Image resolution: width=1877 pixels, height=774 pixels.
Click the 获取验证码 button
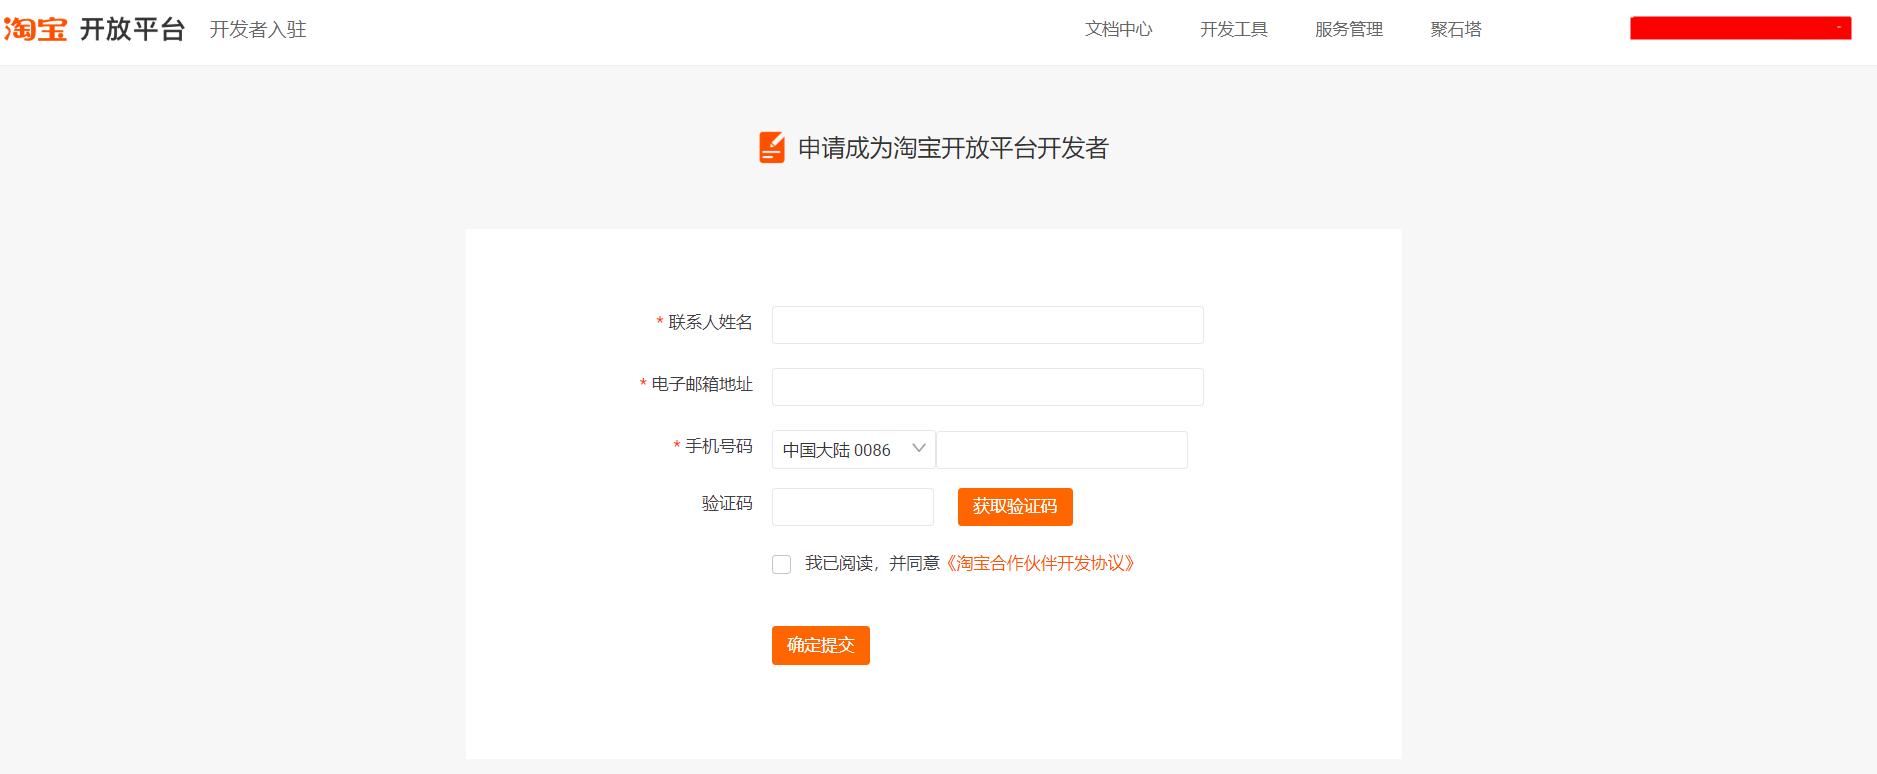[1015, 507]
